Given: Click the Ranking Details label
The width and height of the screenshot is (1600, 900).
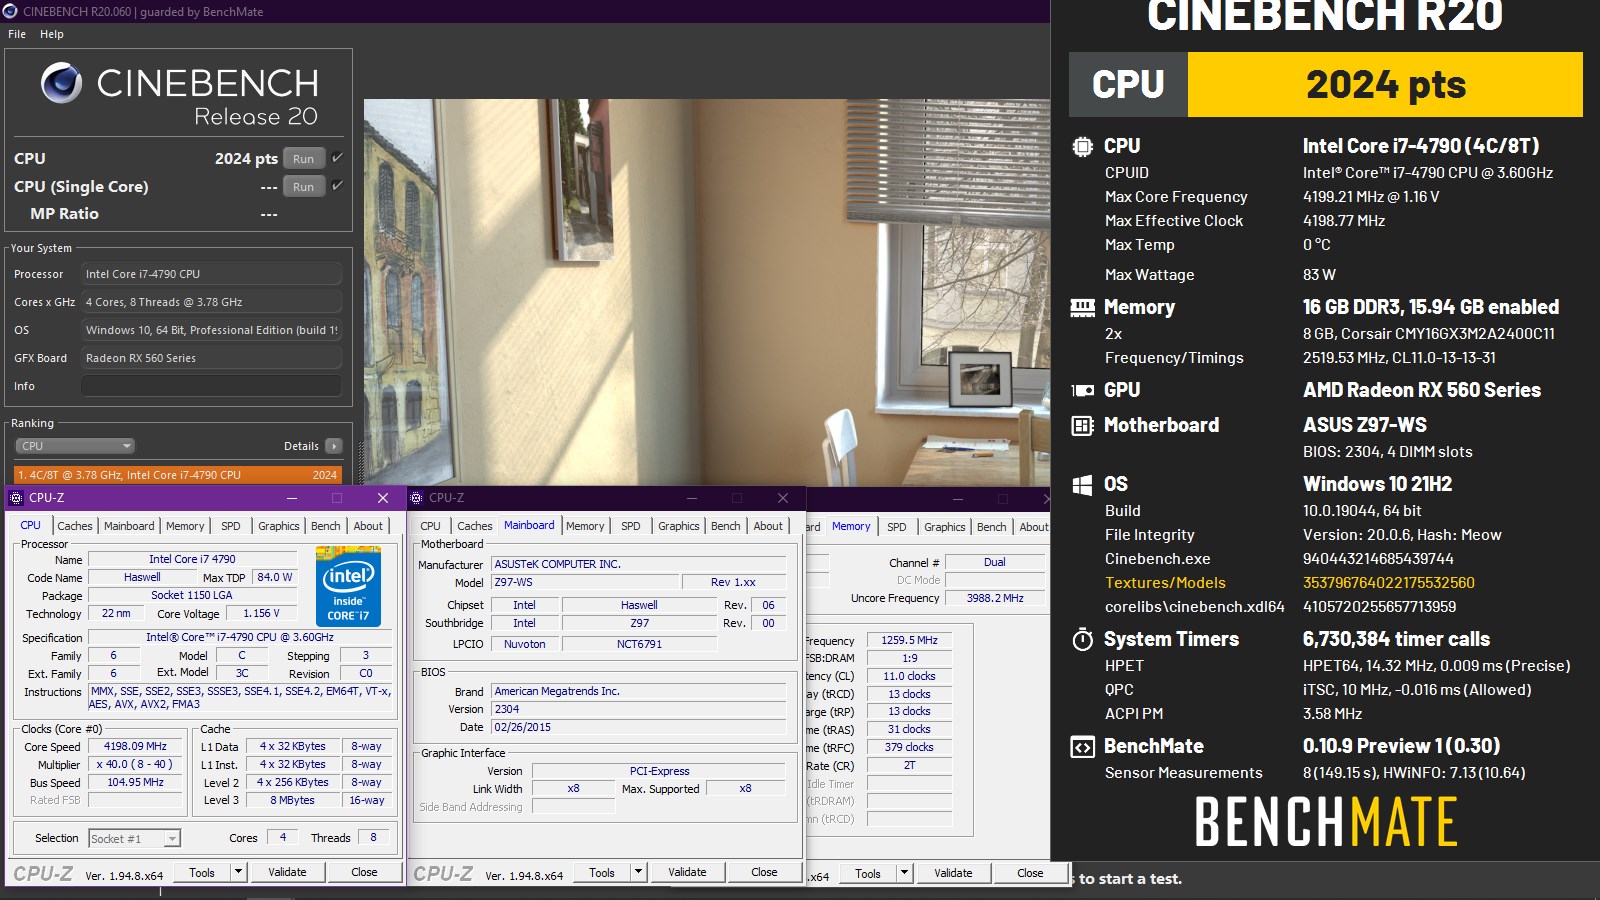Looking at the screenshot, I should (301, 446).
